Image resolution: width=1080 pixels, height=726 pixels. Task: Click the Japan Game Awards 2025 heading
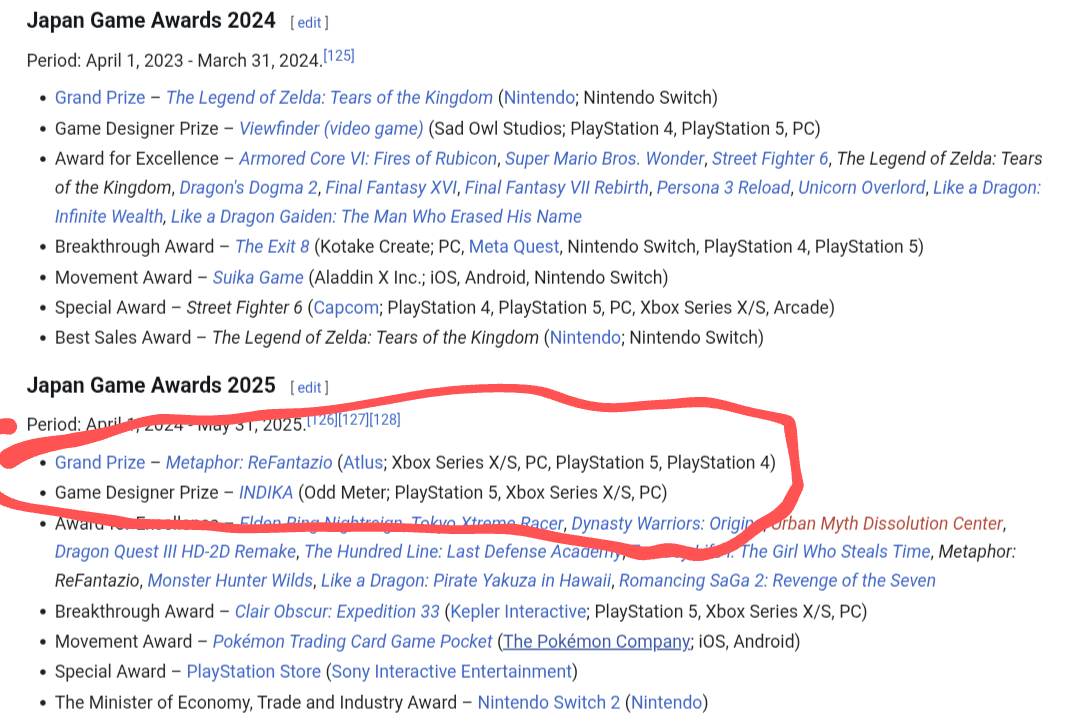coord(151,386)
